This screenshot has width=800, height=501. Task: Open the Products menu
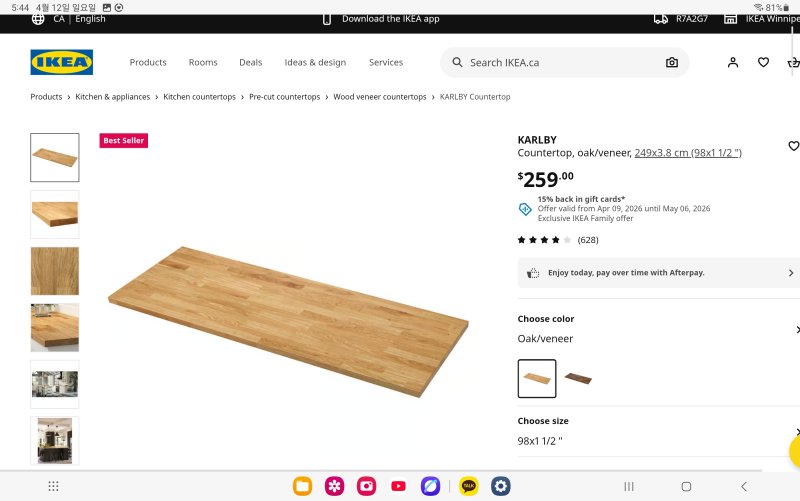click(148, 62)
